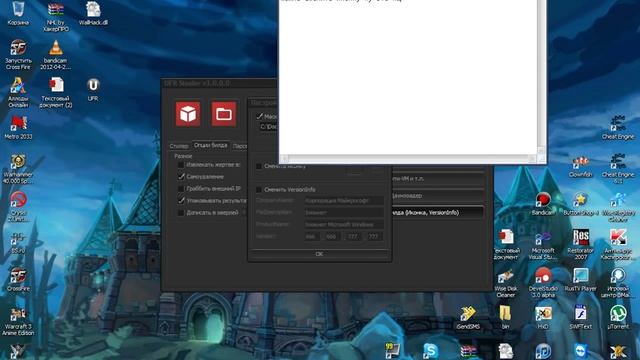Click the white window's horizontal scrollbar right arrow

[532, 159]
